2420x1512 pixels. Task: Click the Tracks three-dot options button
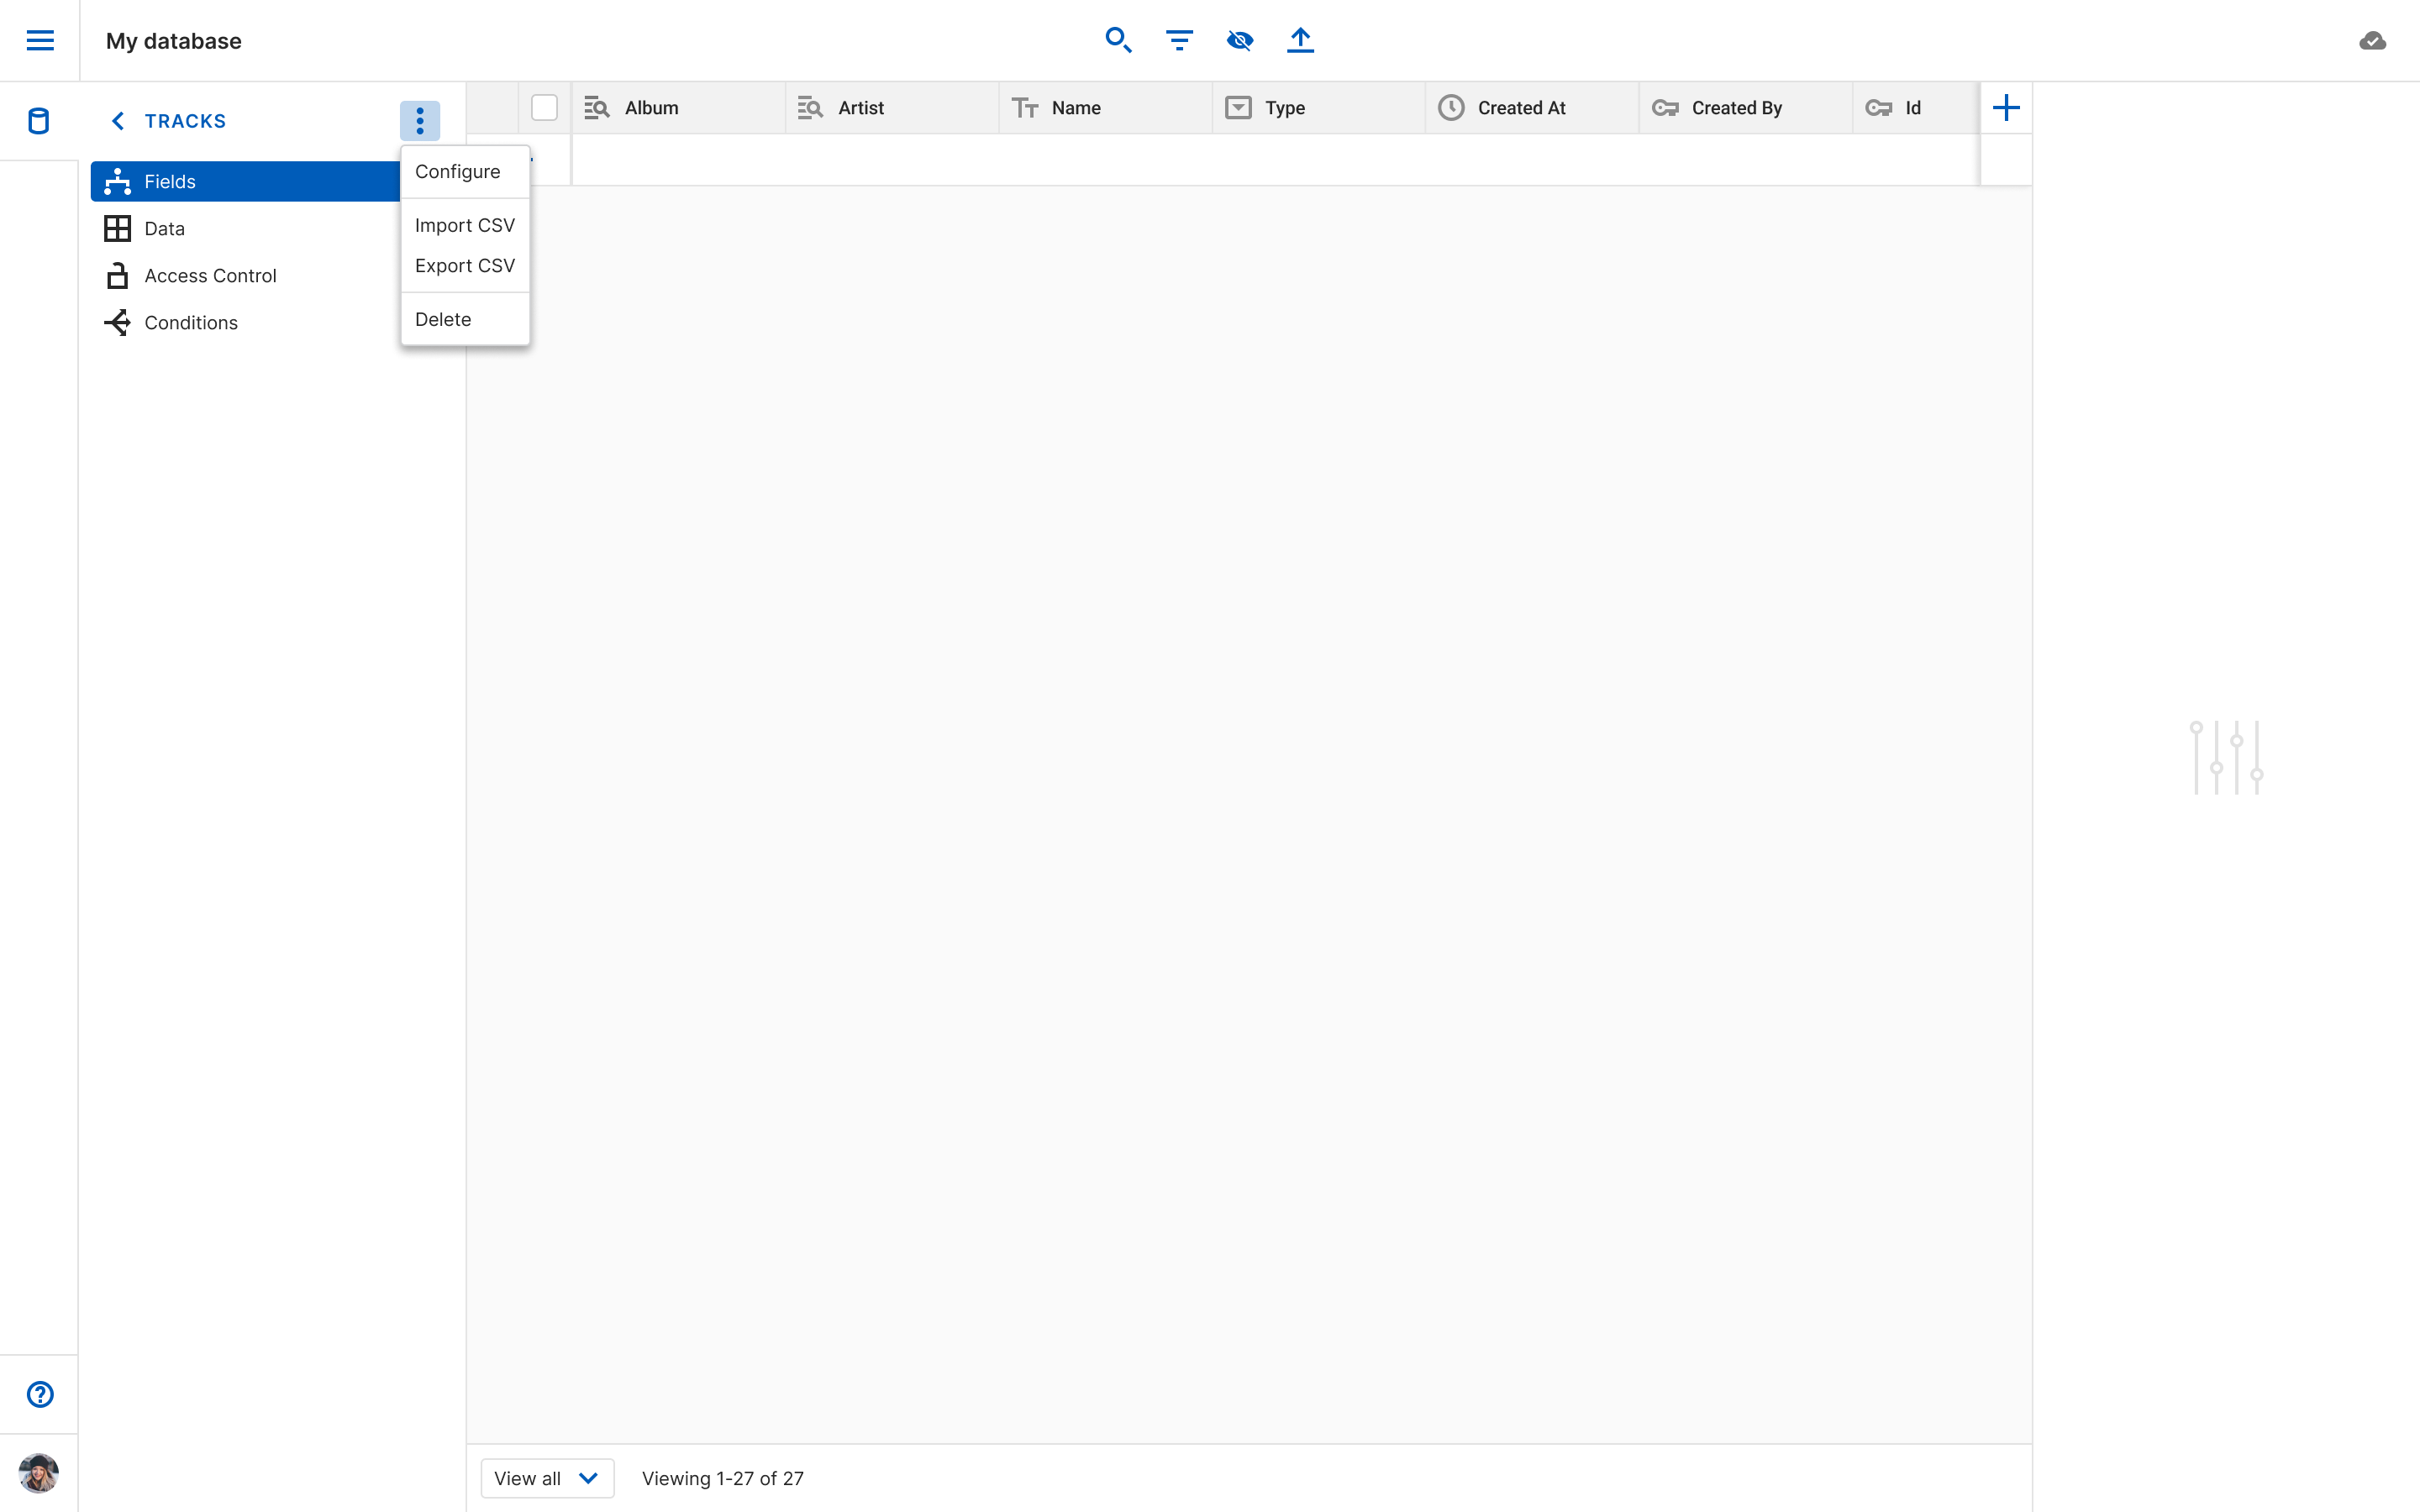point(420,121)
